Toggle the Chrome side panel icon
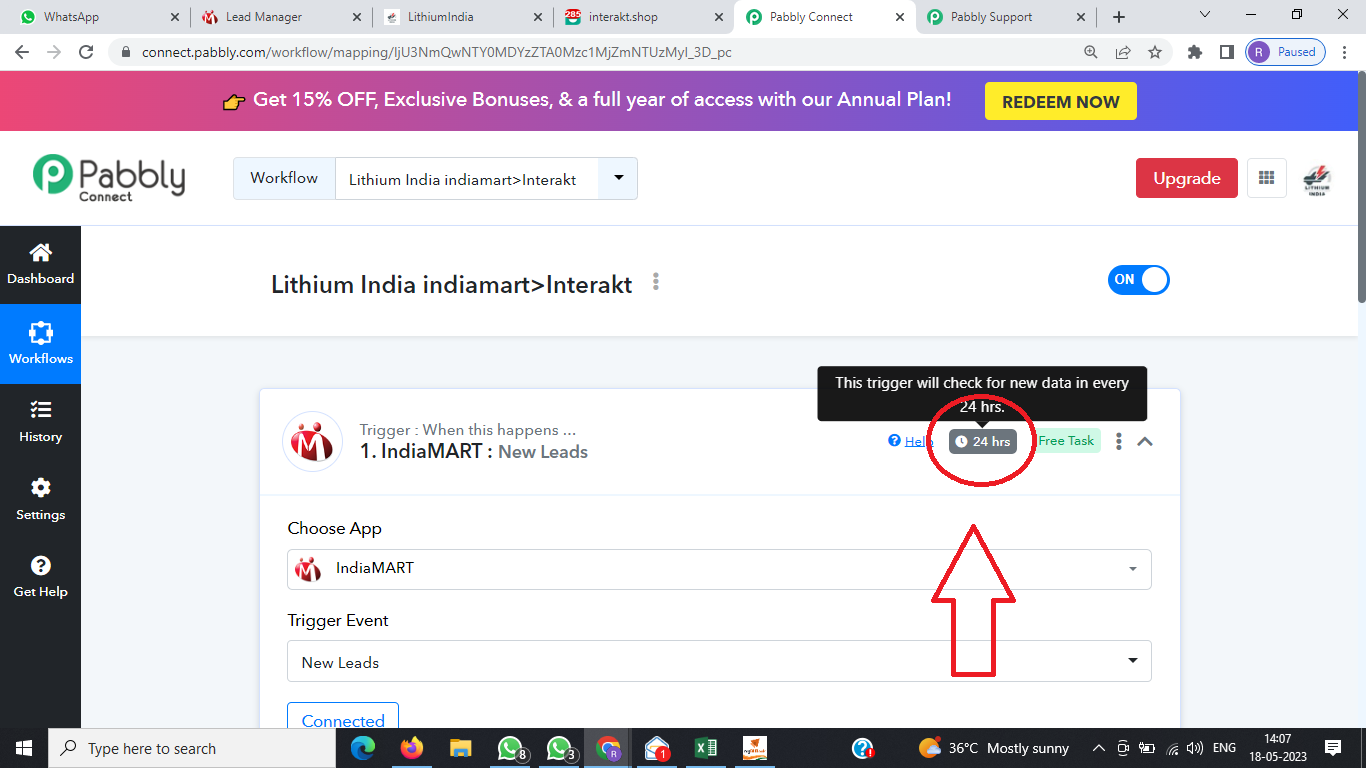The width and height of the screenshot is (1366, 768). click(x=1227, y=52)
